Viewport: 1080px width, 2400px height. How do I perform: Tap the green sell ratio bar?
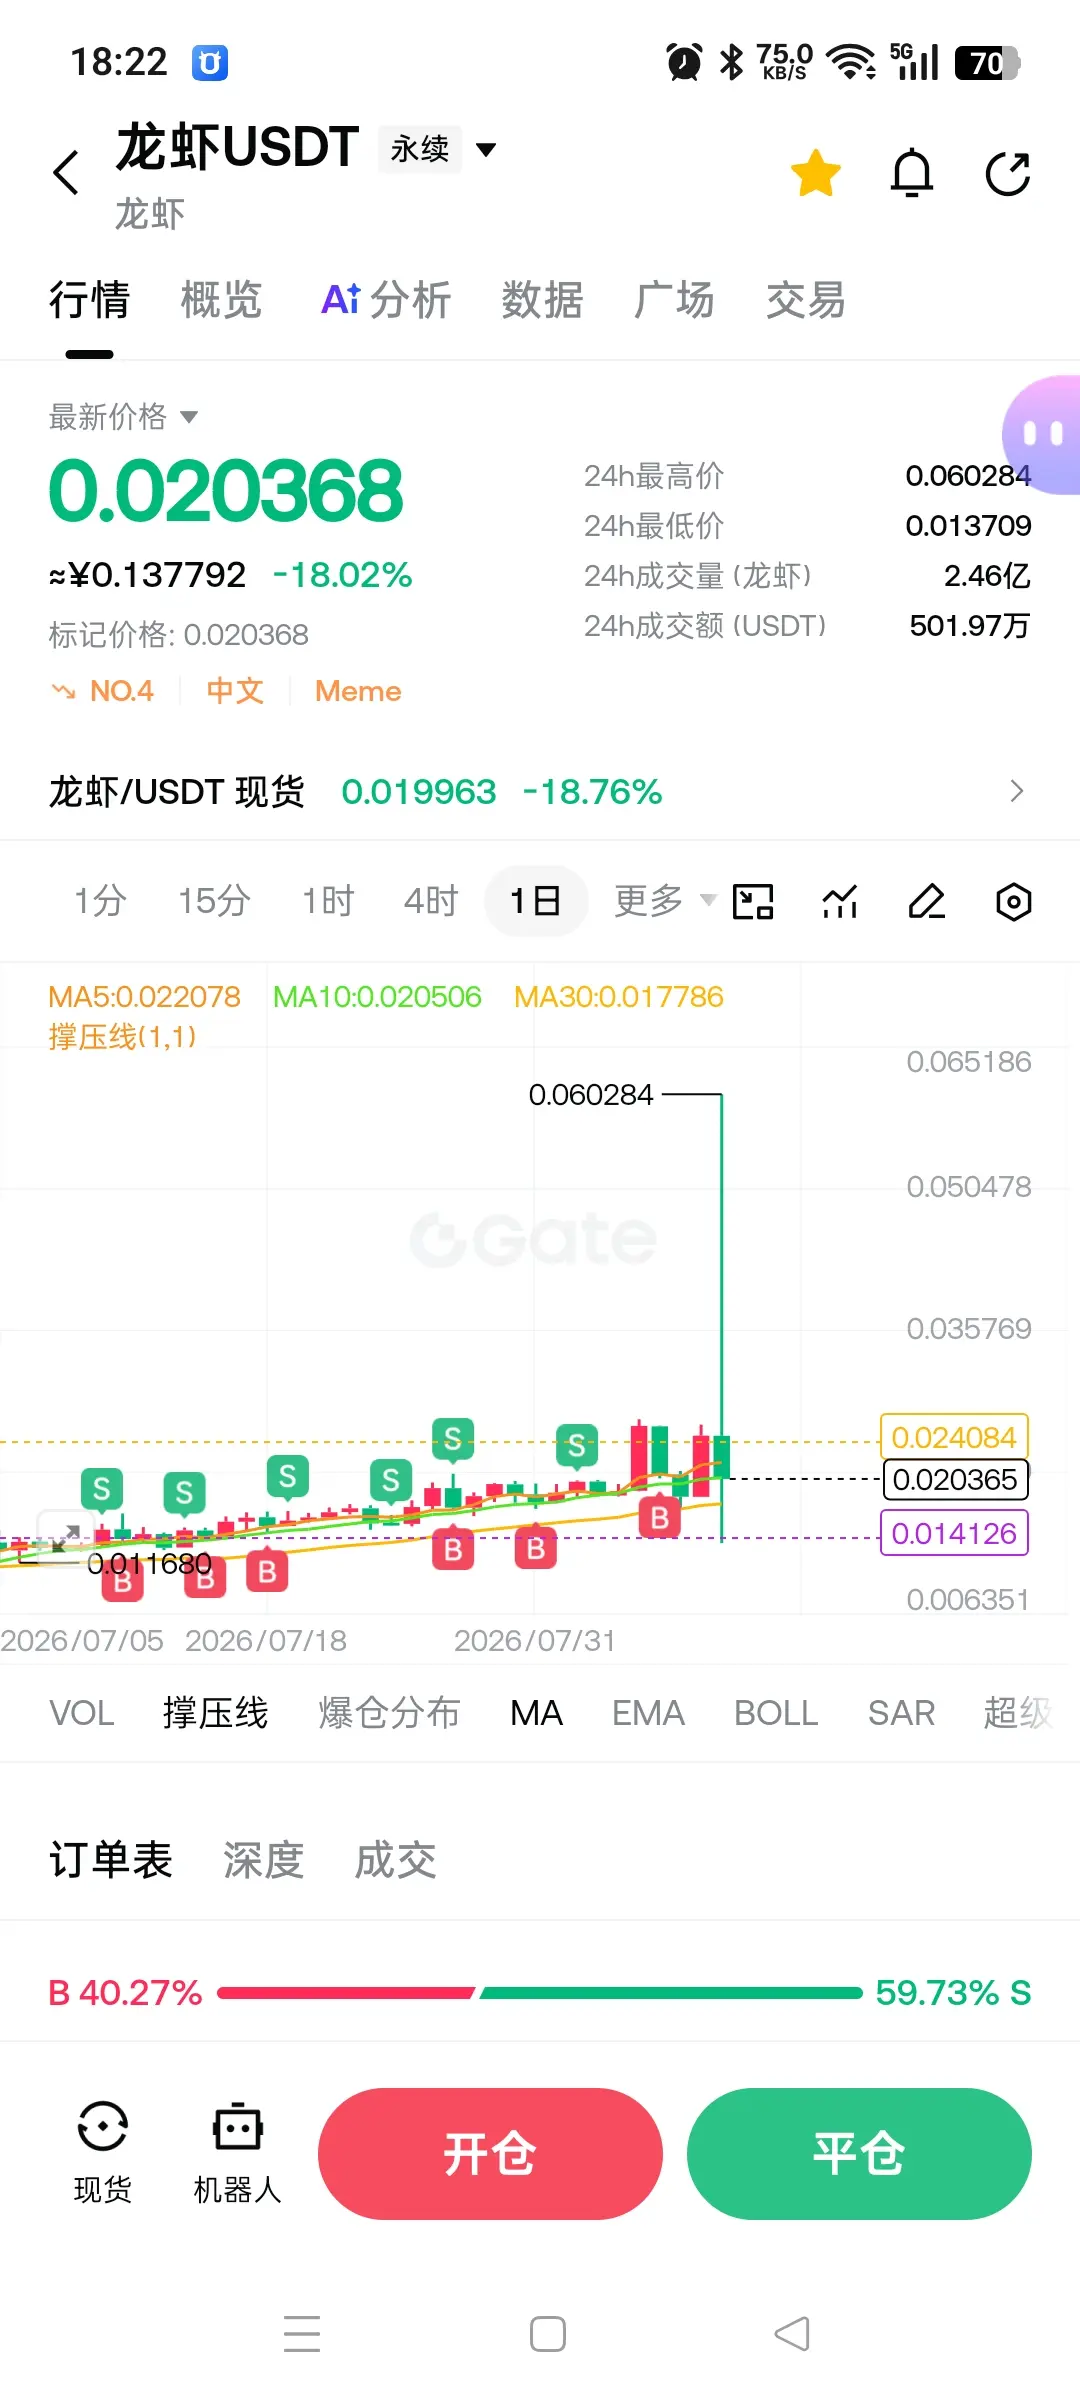671,1993
